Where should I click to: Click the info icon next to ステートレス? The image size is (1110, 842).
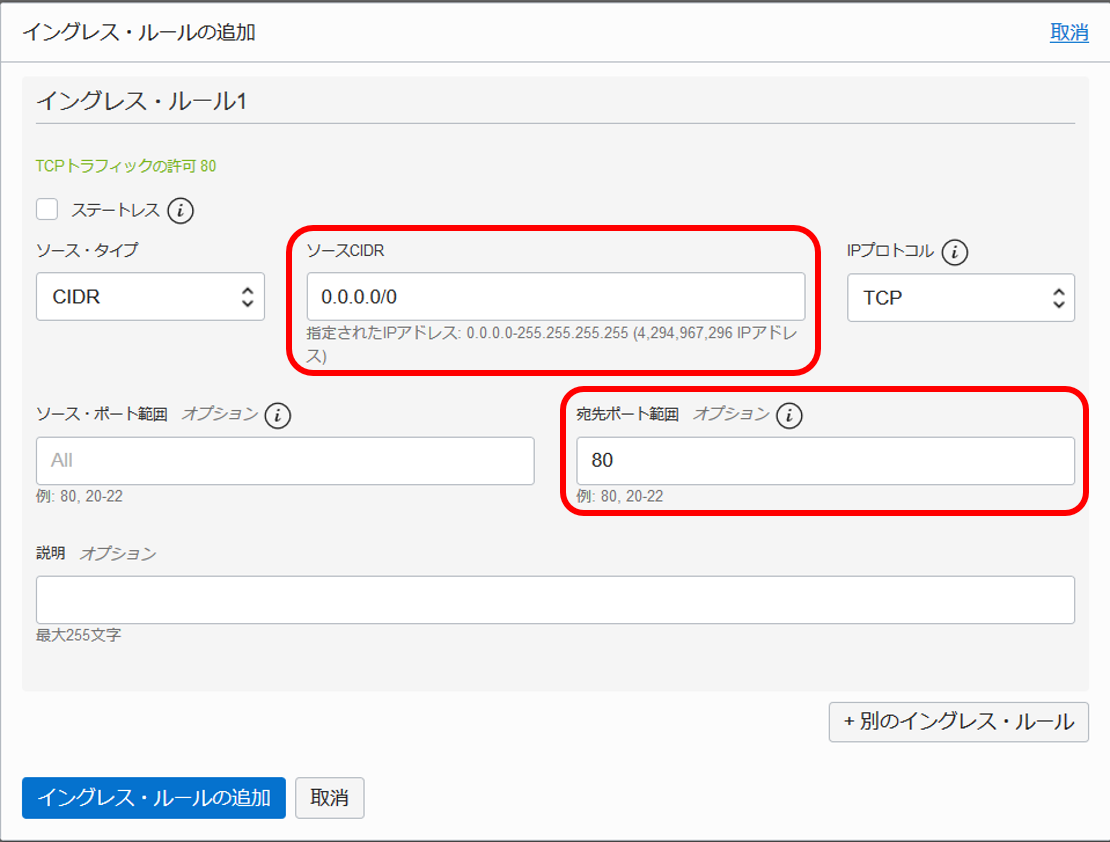click(180, 210)
